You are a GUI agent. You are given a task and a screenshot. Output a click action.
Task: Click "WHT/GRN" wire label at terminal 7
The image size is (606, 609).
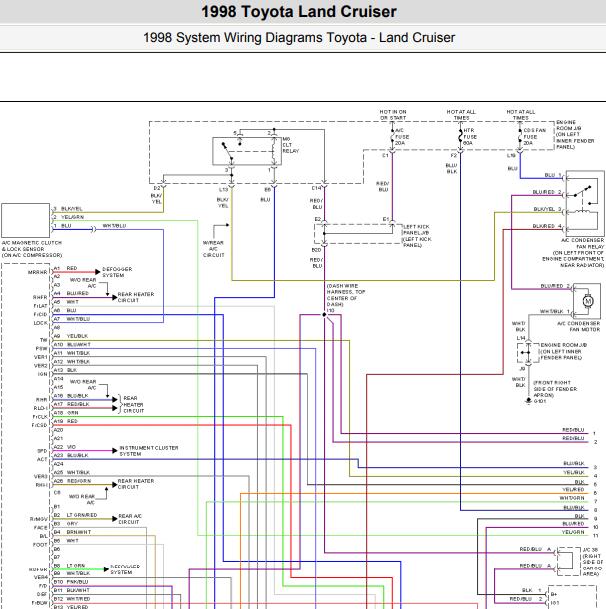(x=572, y=498)
